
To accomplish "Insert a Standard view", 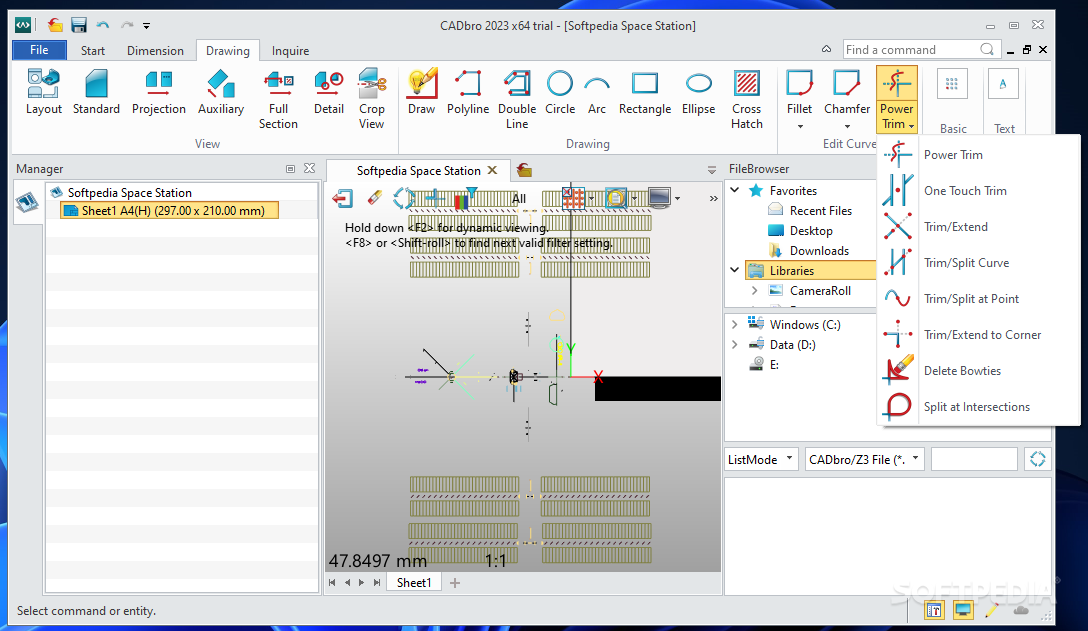I will [96, 92].
